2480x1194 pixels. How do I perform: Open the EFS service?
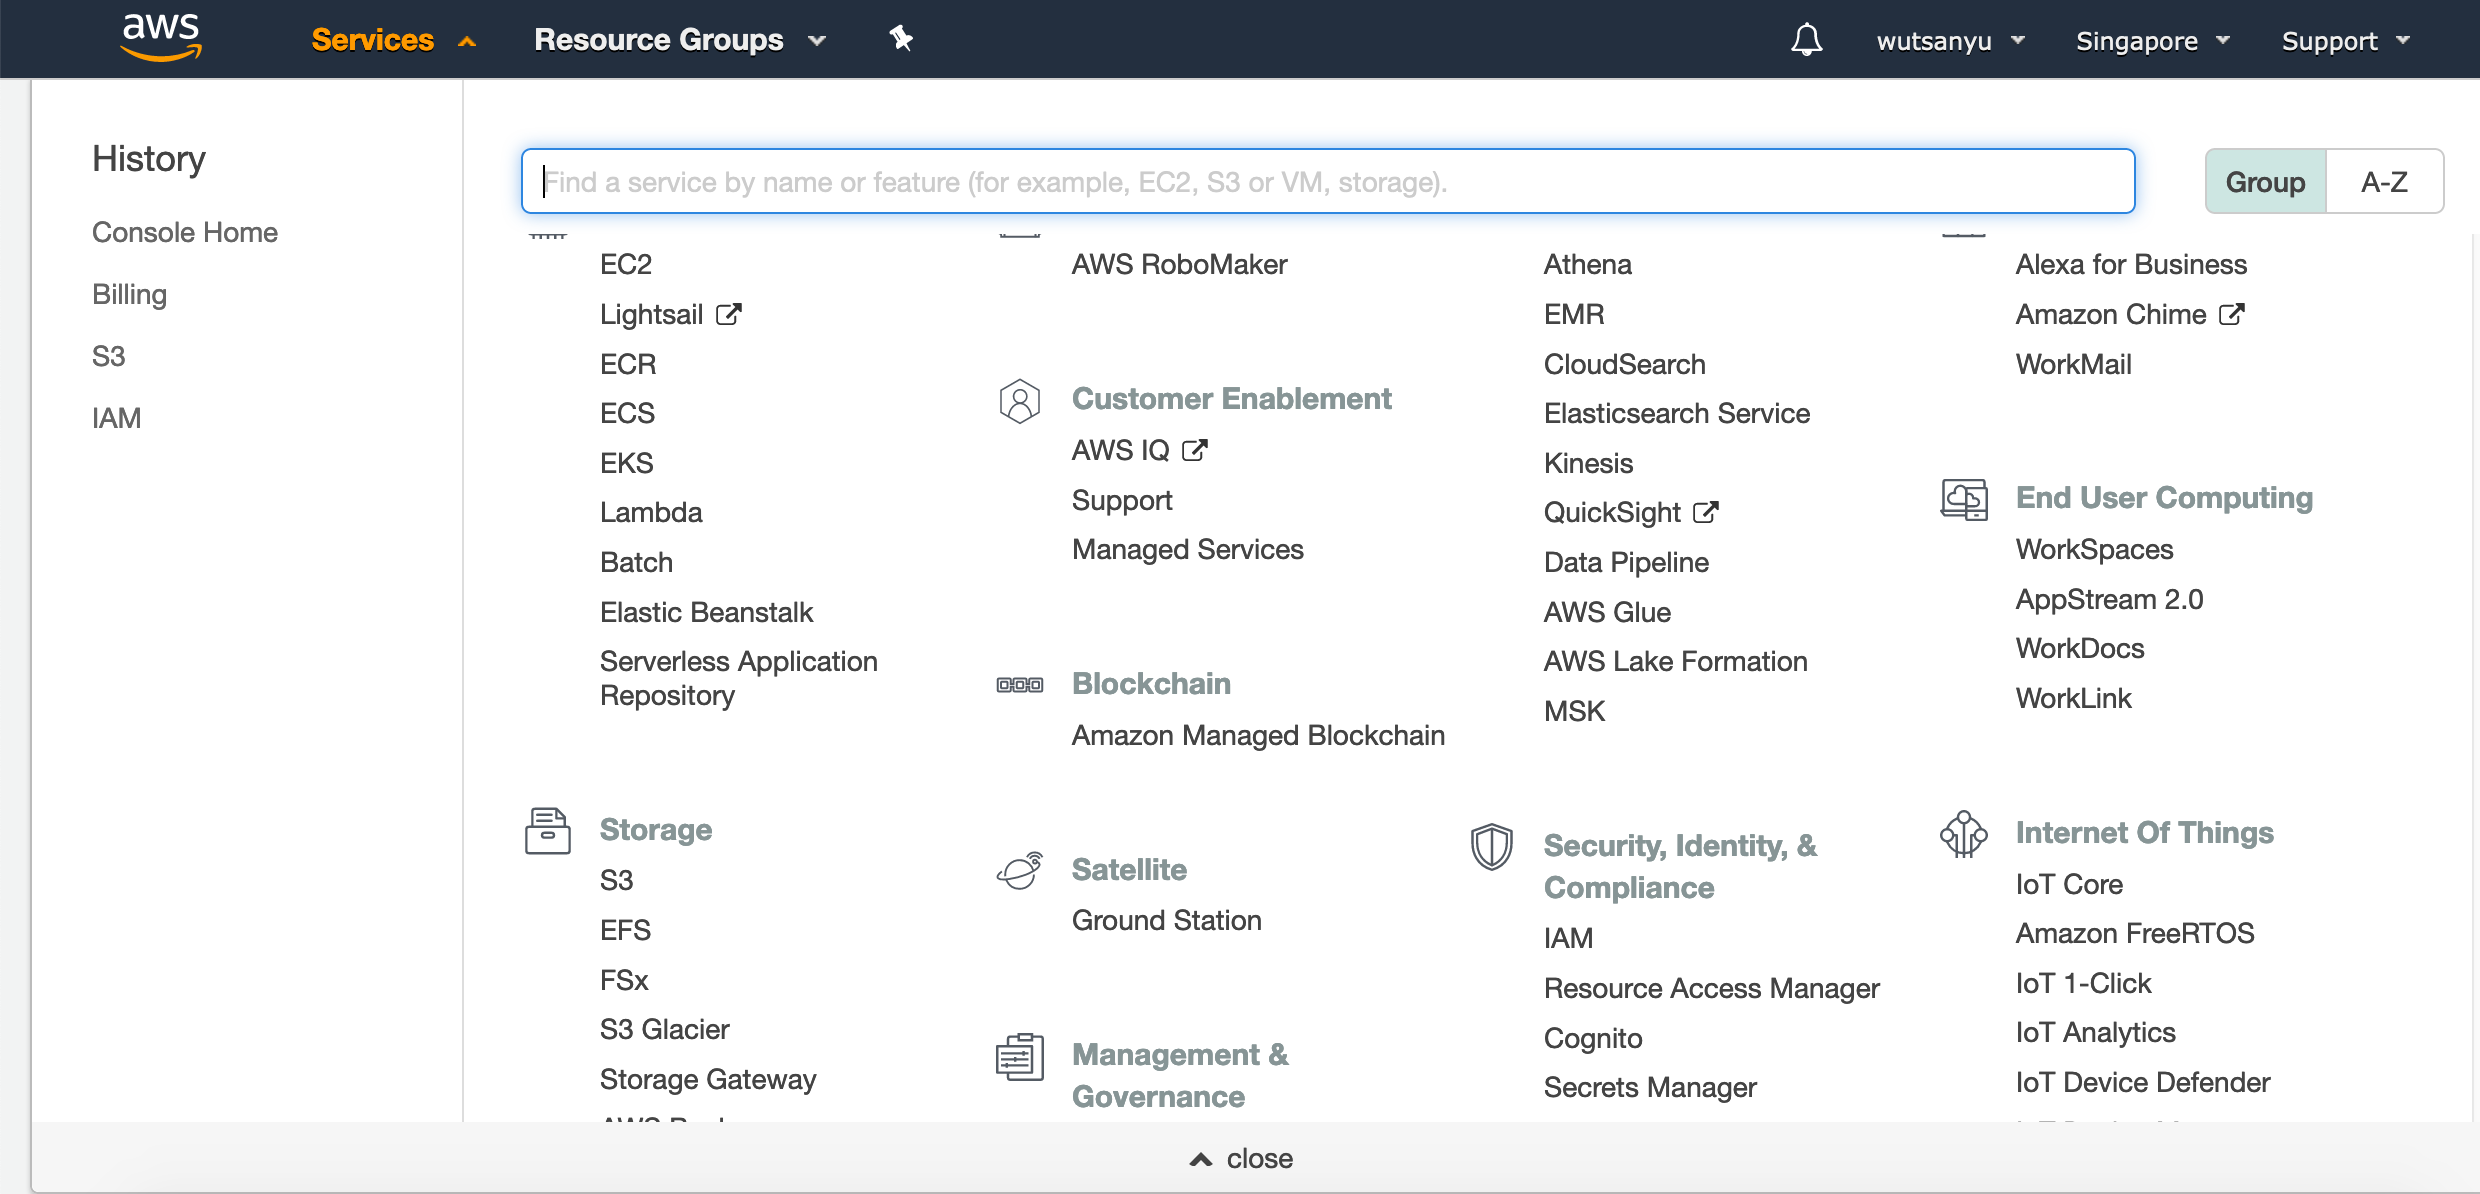[626, 930]
